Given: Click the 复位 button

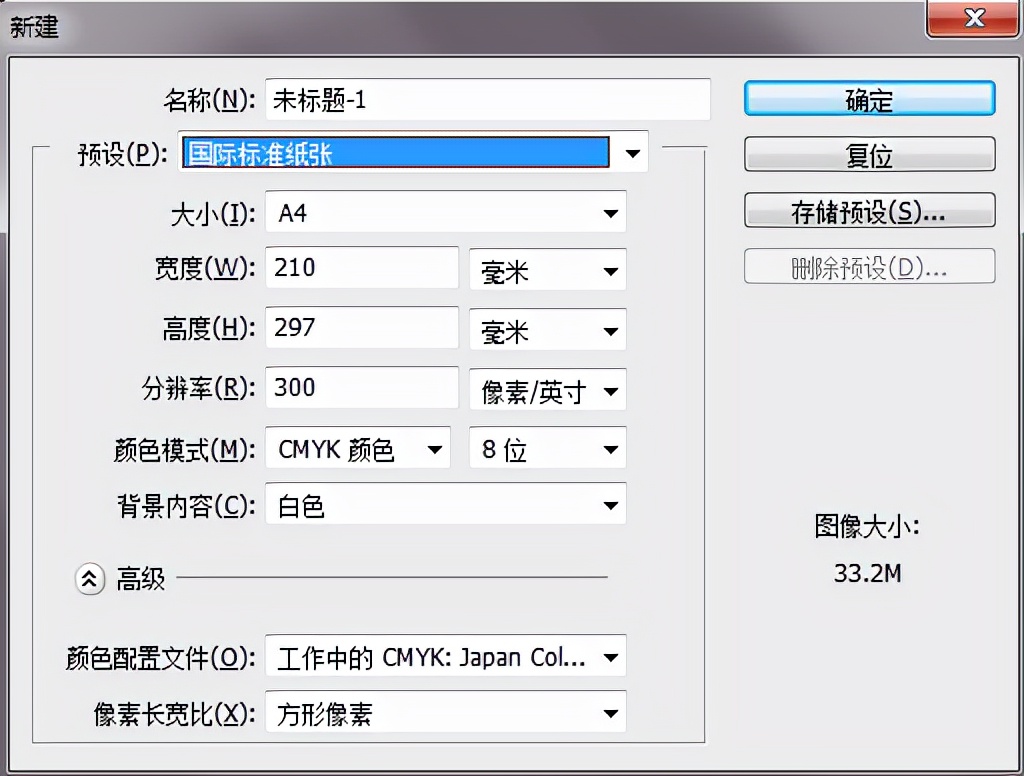Looking at the screenshot, I should tap(869, 155).
